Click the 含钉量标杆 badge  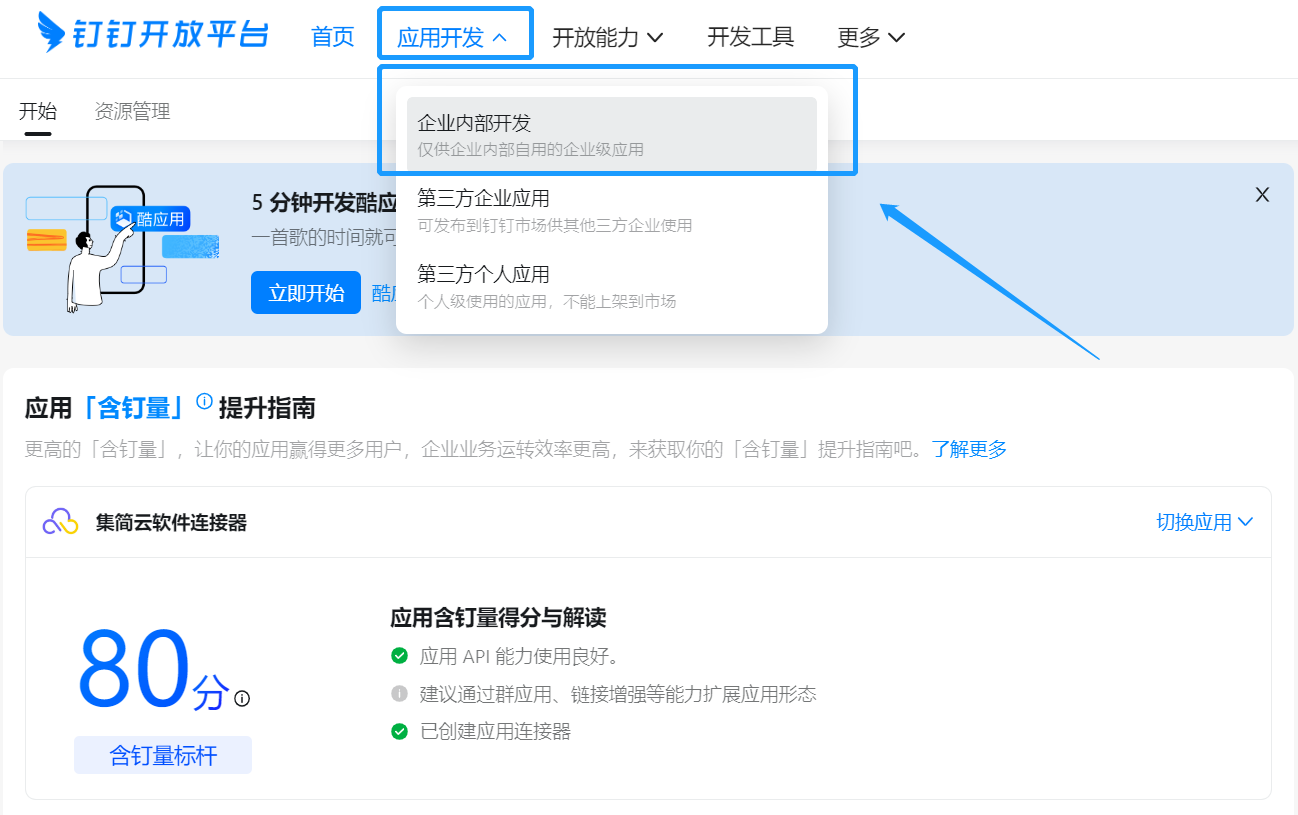(x=163, y=755)
